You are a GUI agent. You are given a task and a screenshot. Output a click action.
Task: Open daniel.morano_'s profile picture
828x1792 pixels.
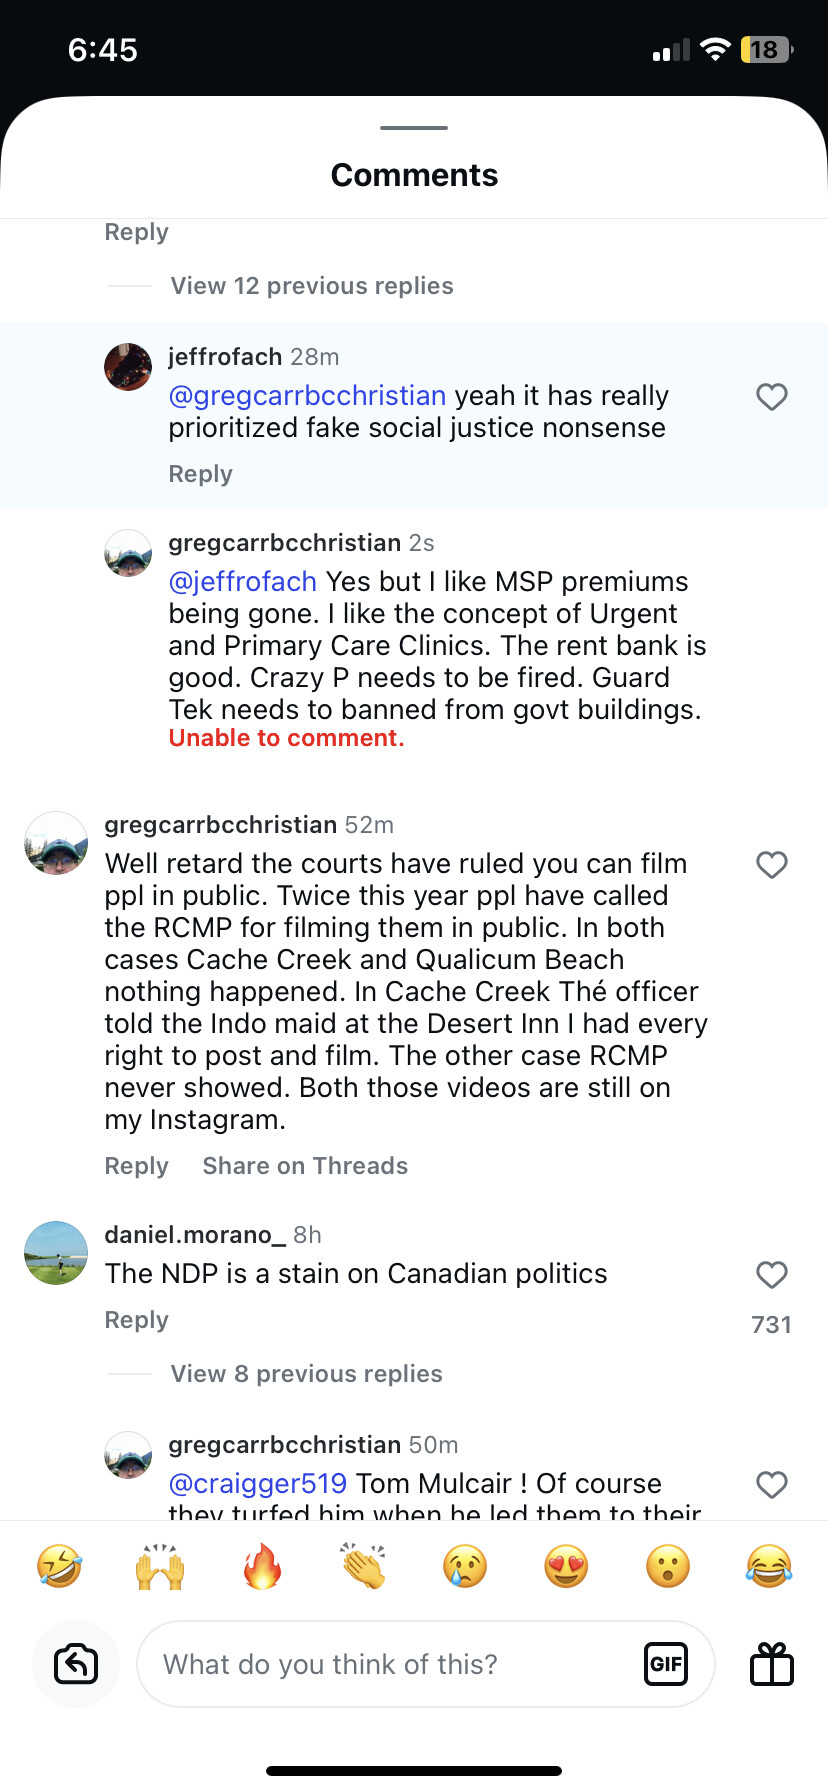pyautogui.click(x=56, y=1253)
